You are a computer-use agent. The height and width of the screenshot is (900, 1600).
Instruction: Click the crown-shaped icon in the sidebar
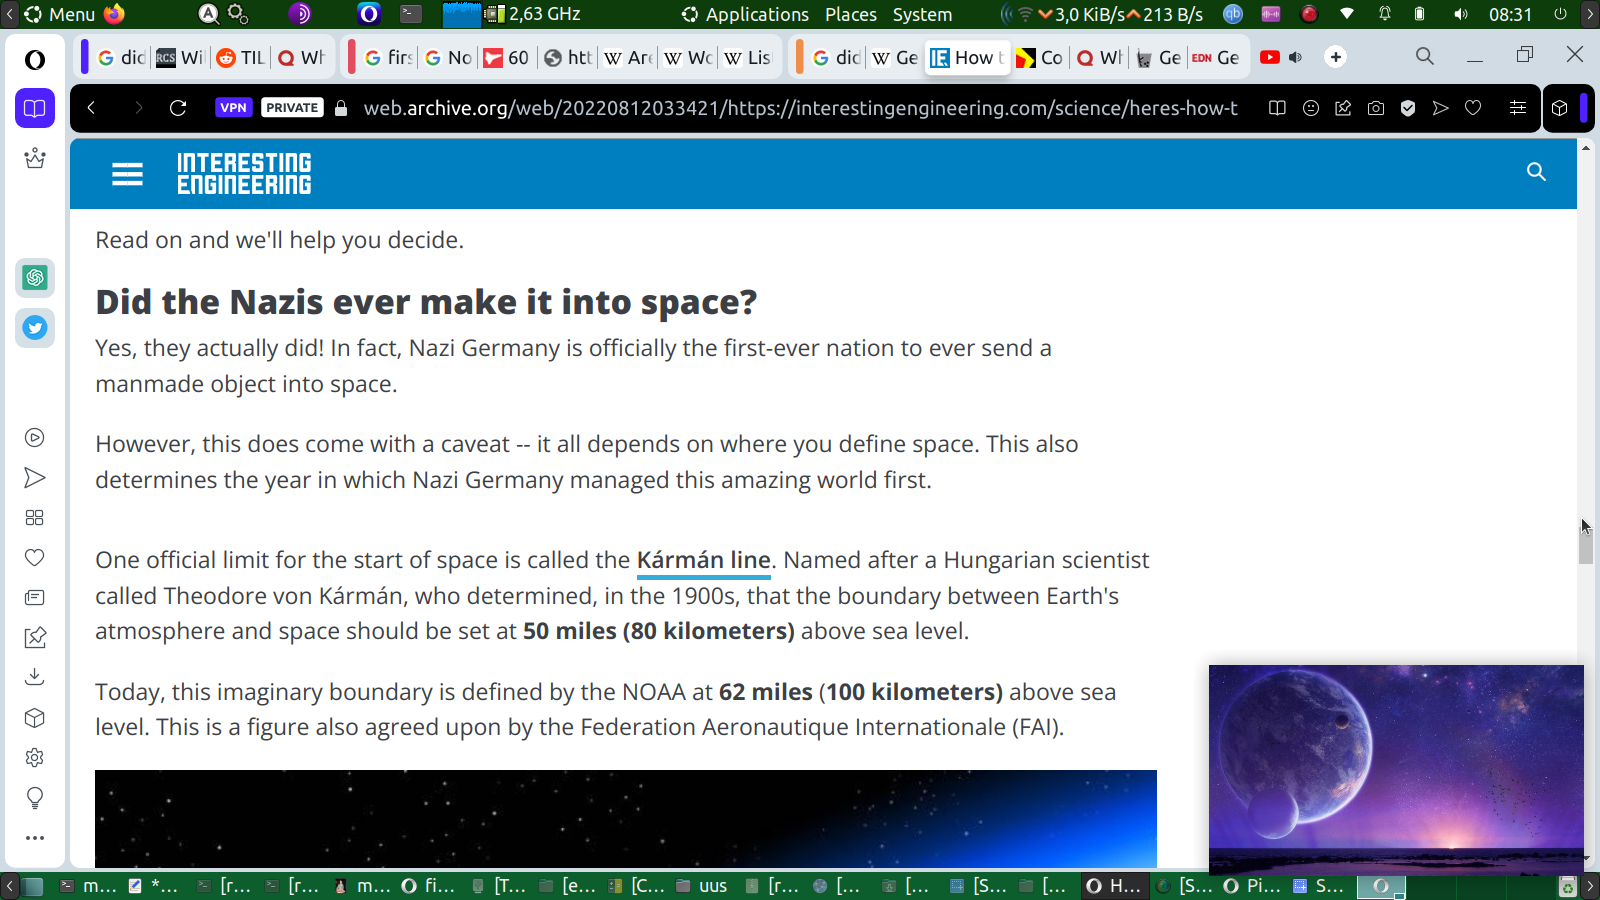pyautogui.click(x=35, y=158)
